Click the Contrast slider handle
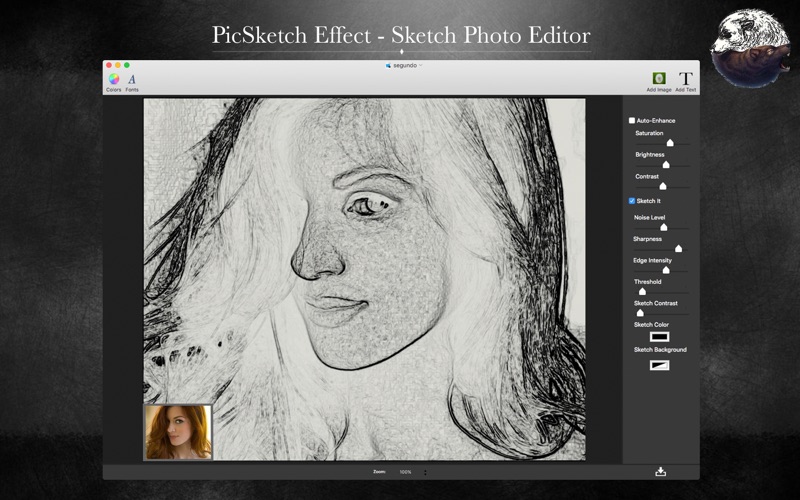Screen dimensions: 800x500 [663, 186]
